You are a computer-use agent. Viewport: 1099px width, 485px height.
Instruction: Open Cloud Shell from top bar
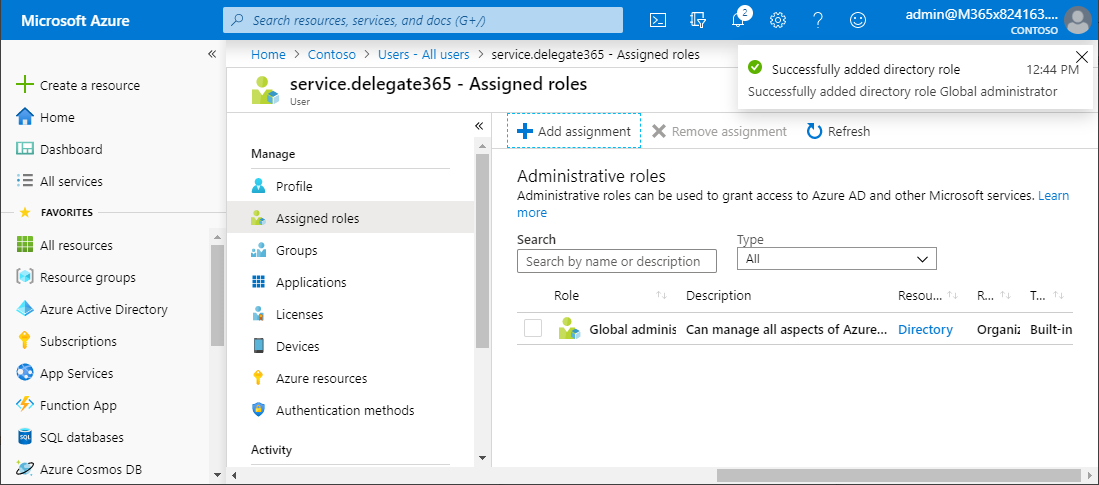[x=658, y=20]
